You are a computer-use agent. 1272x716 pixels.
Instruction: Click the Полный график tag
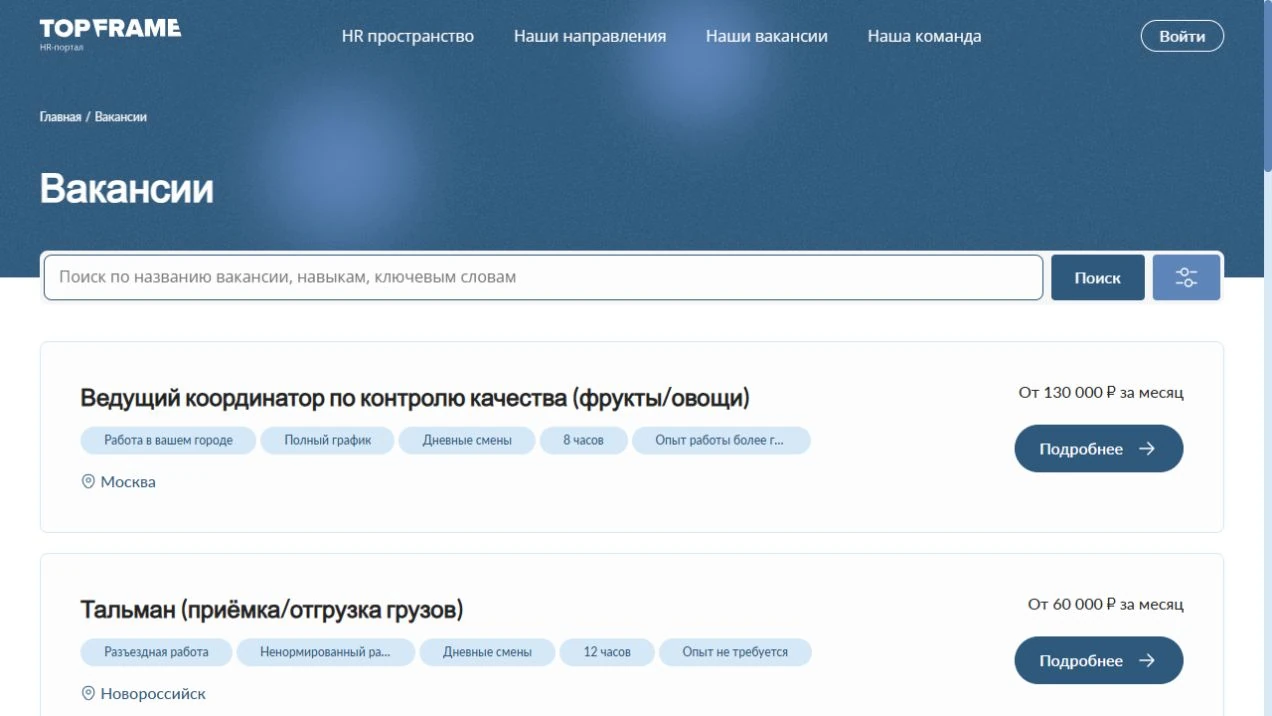coord(328,441)
